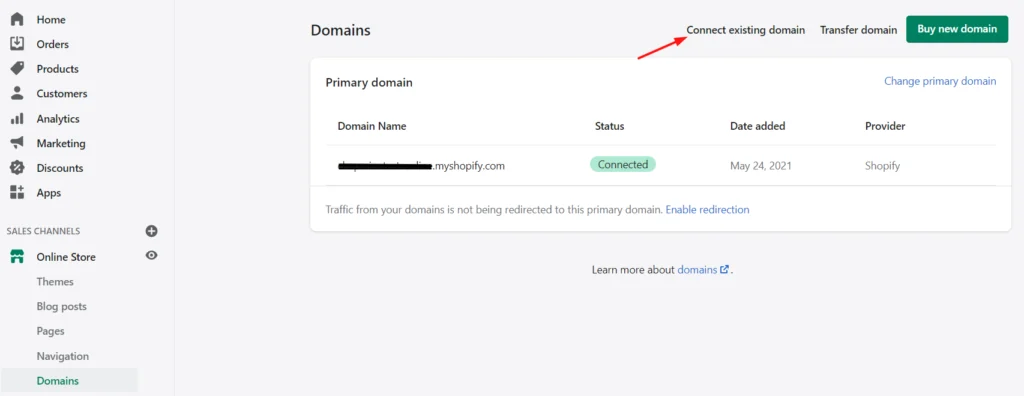
Task: Select Online Store sales channel
Action: 66,257
